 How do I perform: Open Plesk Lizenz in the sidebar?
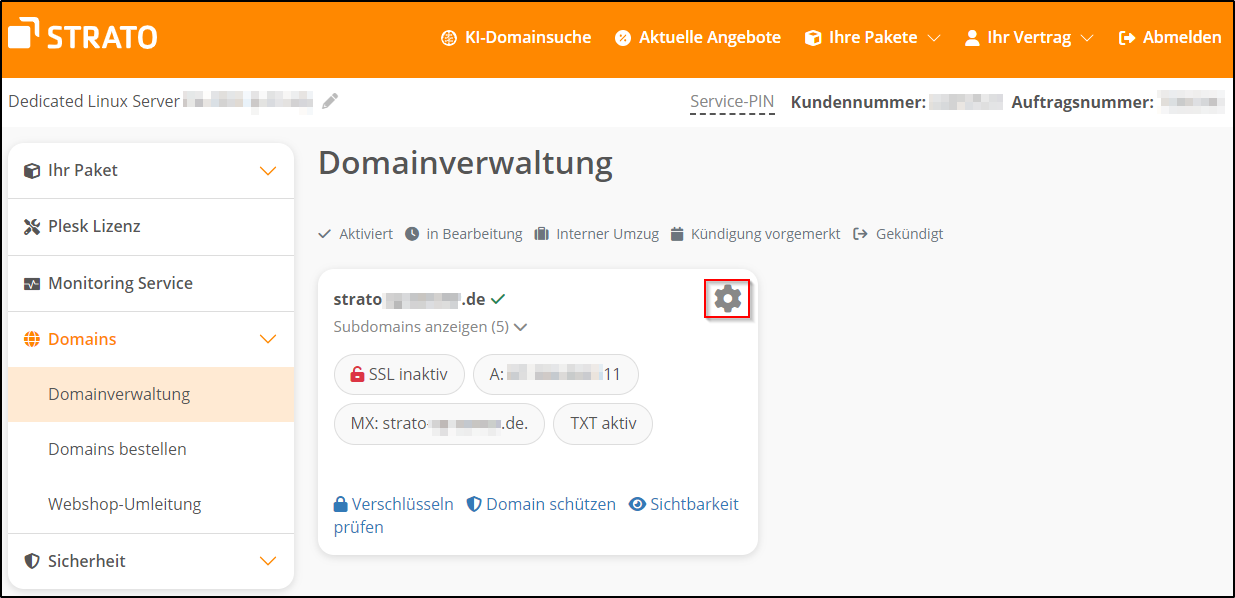click(x=150, y=226)
